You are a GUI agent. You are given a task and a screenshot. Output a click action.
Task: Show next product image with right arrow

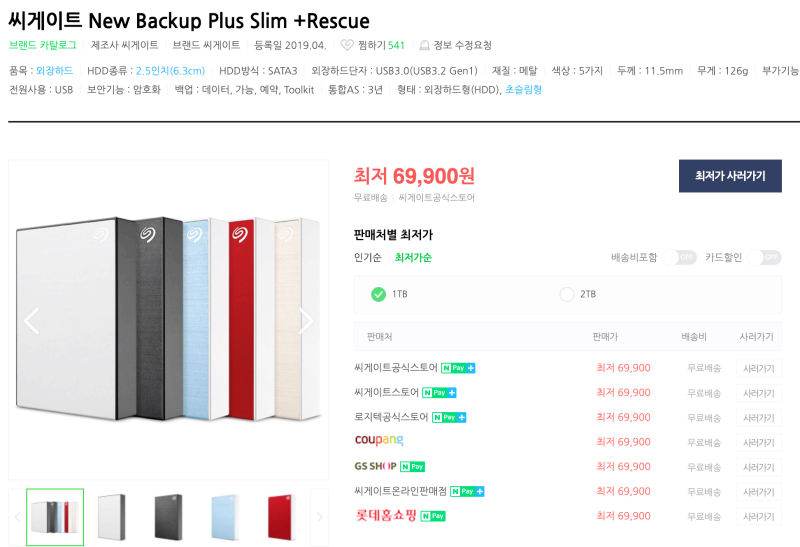(x=306, y=320)
